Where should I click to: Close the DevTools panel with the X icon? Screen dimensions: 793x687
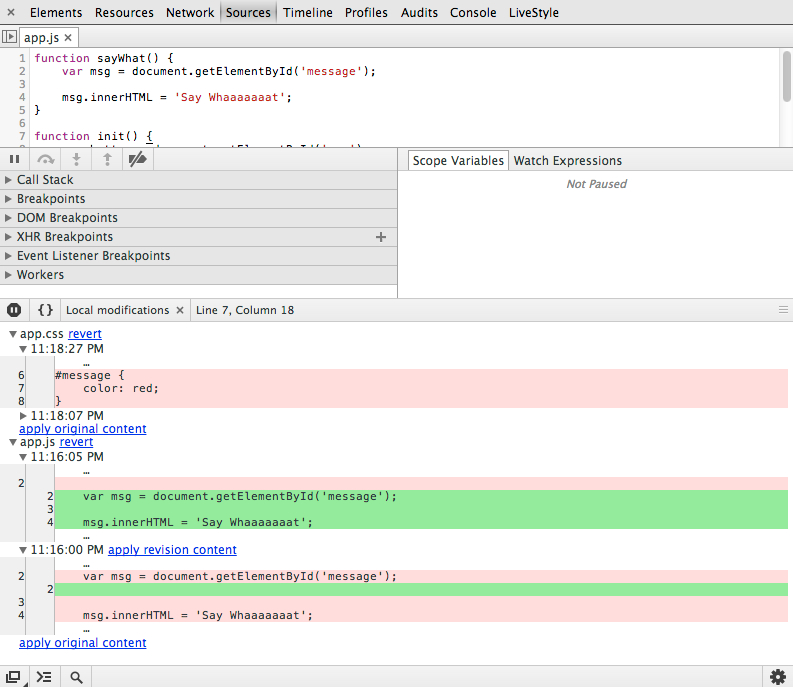point(11,12)
